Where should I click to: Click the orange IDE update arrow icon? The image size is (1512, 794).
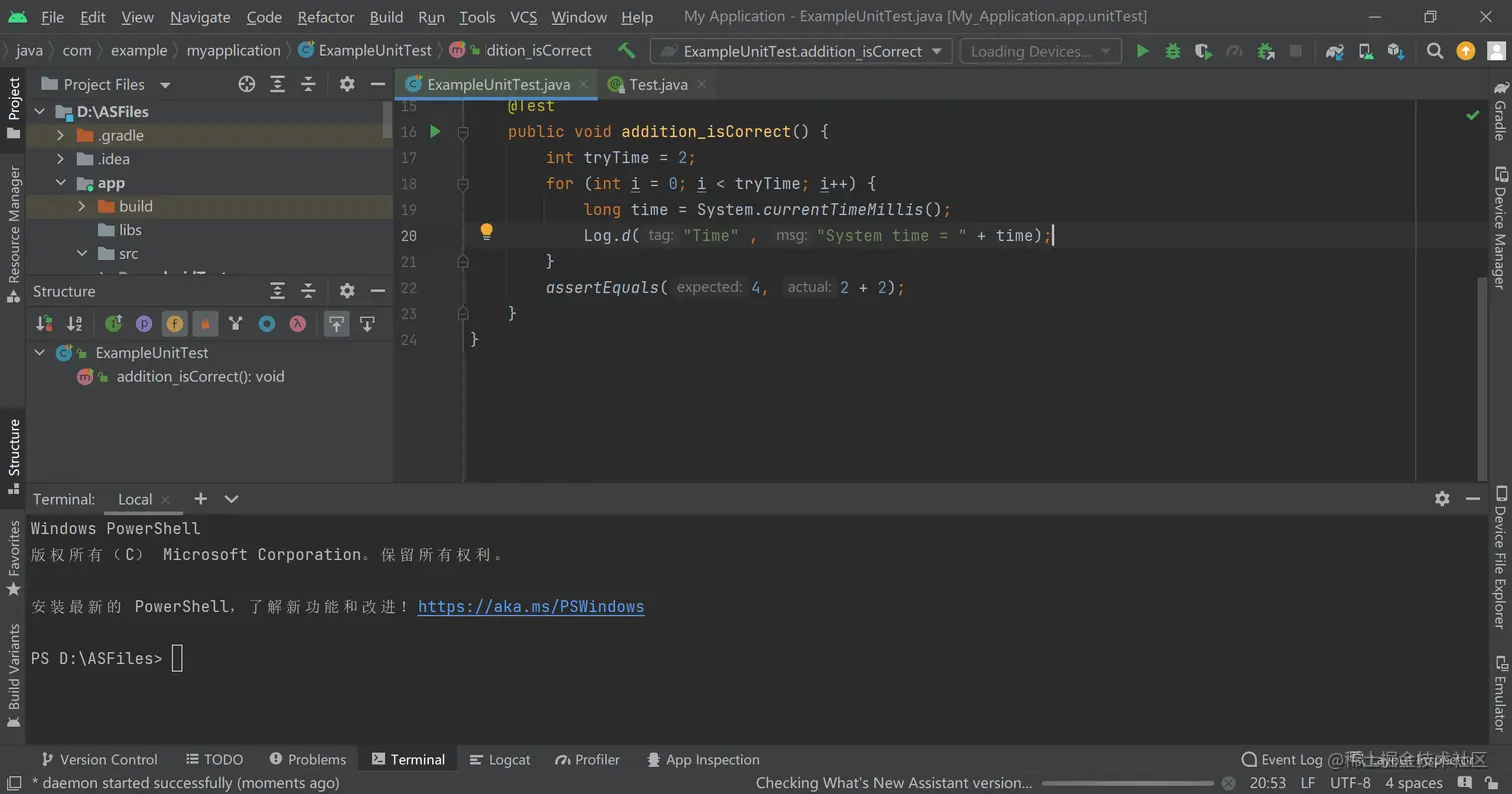(x=1466, y=51)
